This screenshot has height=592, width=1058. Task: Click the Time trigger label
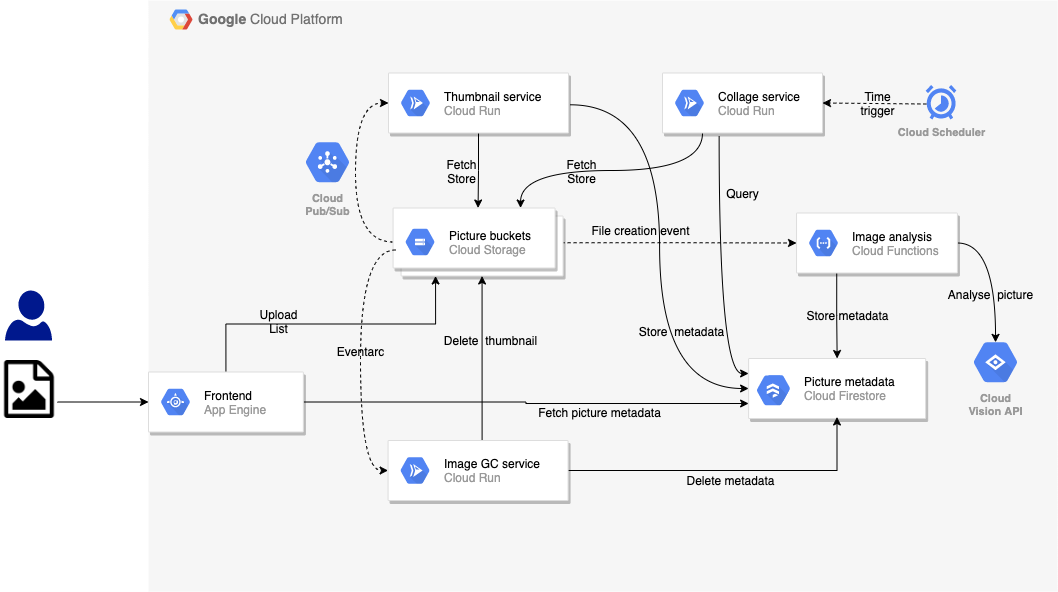coord(877,104)
